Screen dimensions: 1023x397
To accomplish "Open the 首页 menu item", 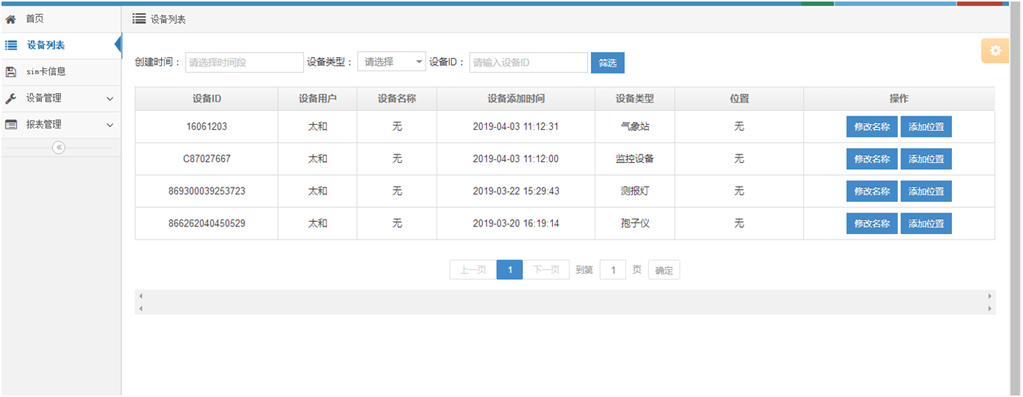I will (35, 20).
